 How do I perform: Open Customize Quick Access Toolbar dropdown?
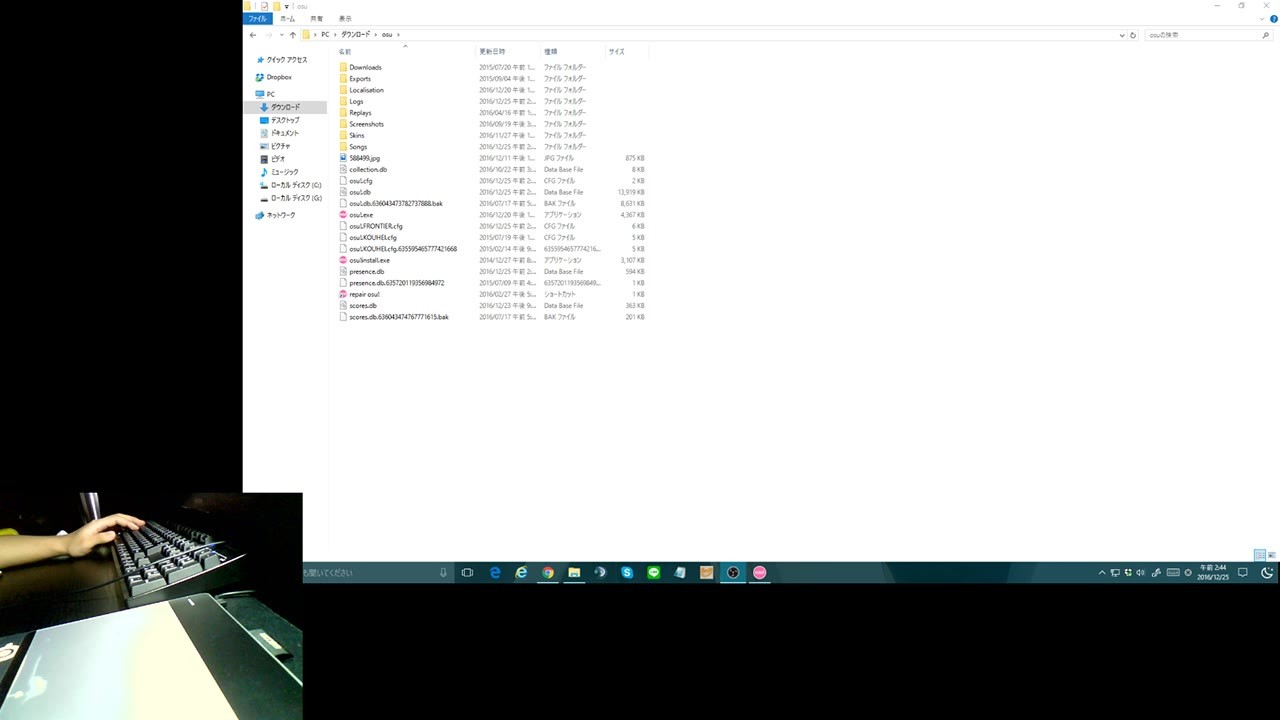(x=287, y=6)
